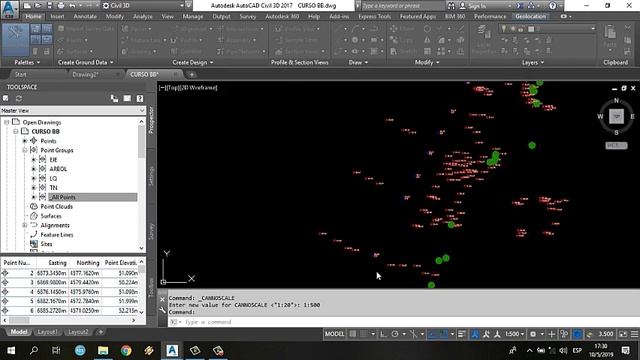Toggle Ortho mode in status bar
This screenshot has width=640, height=360.
[383, 334]
